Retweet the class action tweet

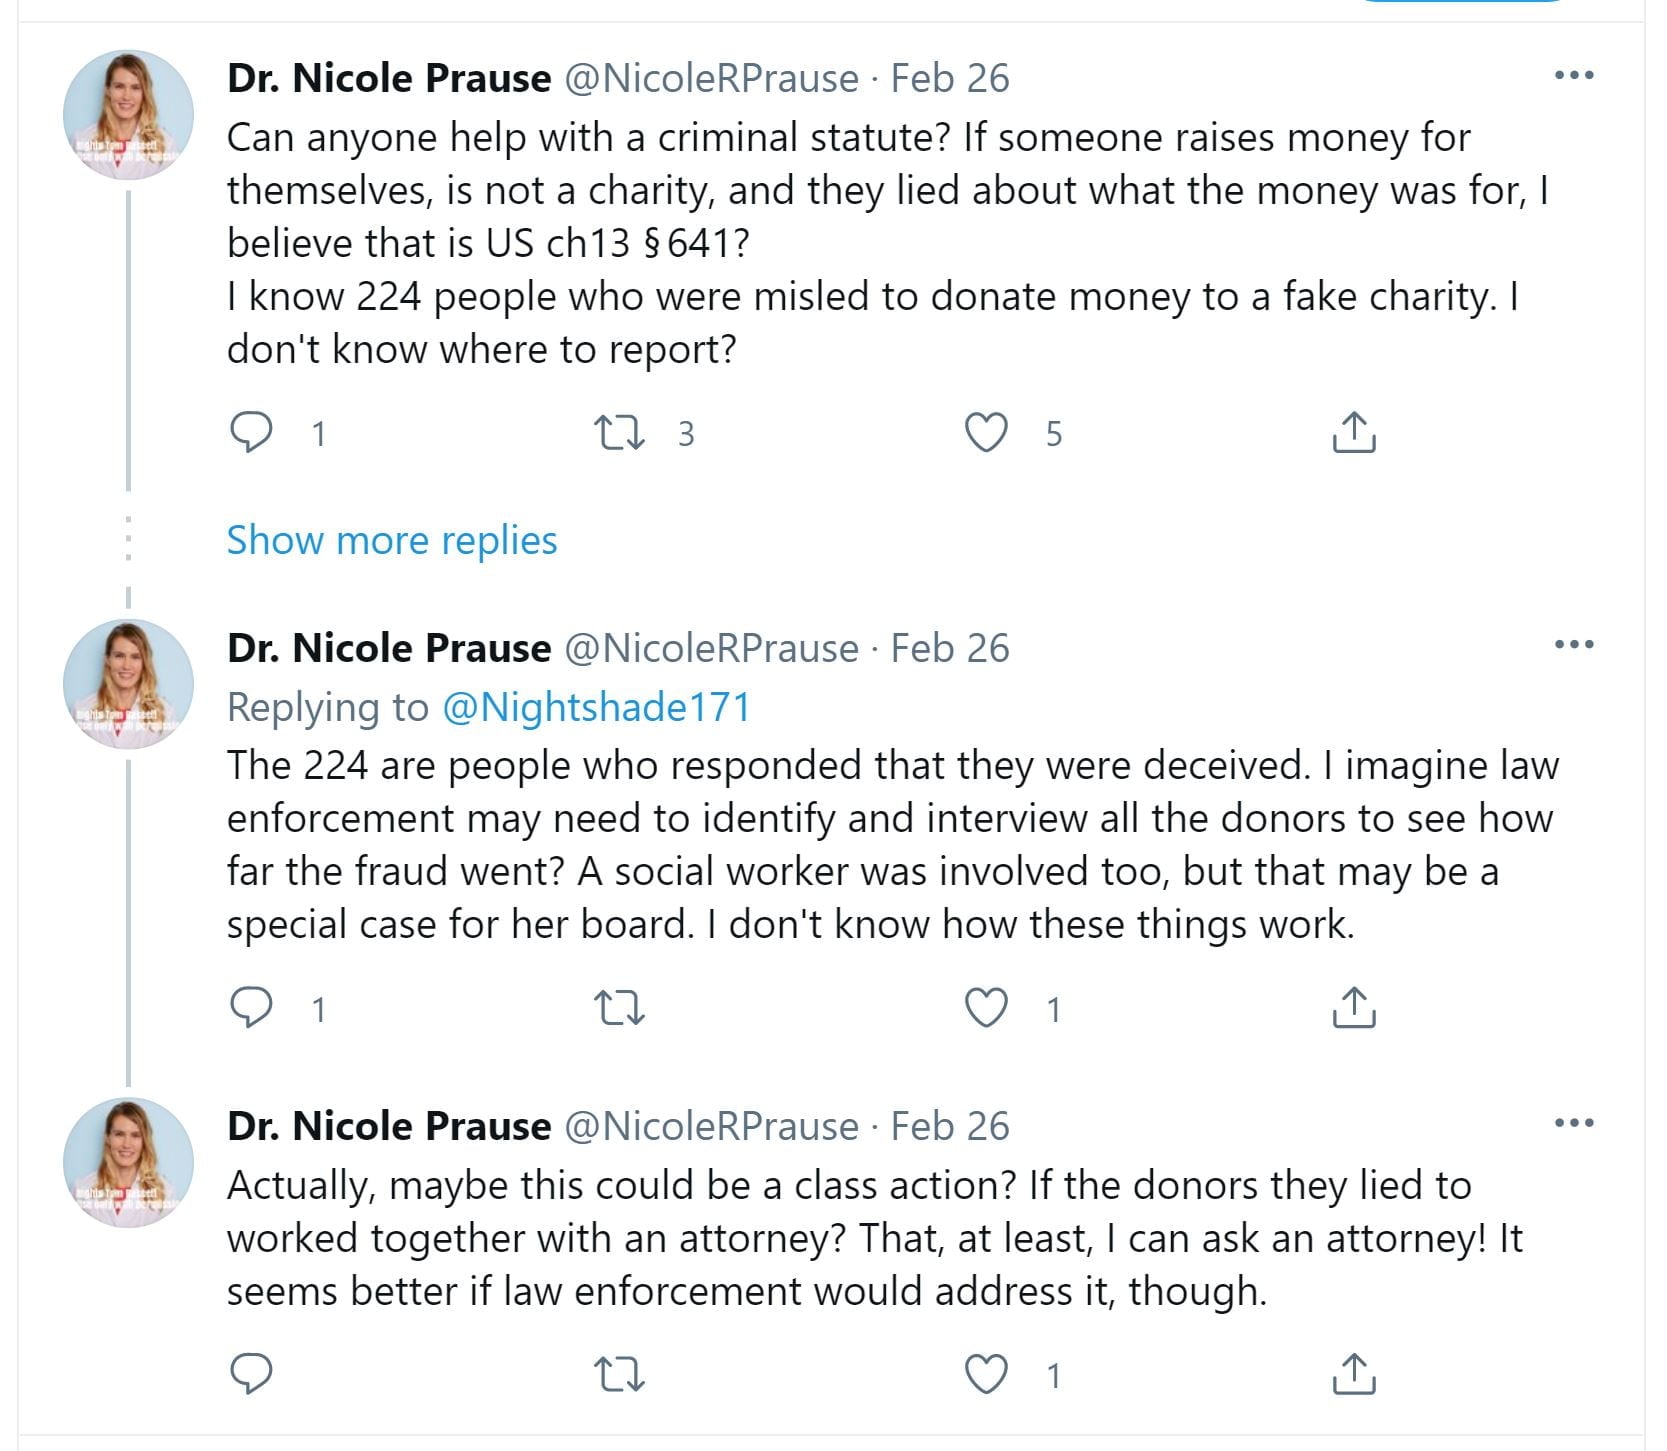619,1374
